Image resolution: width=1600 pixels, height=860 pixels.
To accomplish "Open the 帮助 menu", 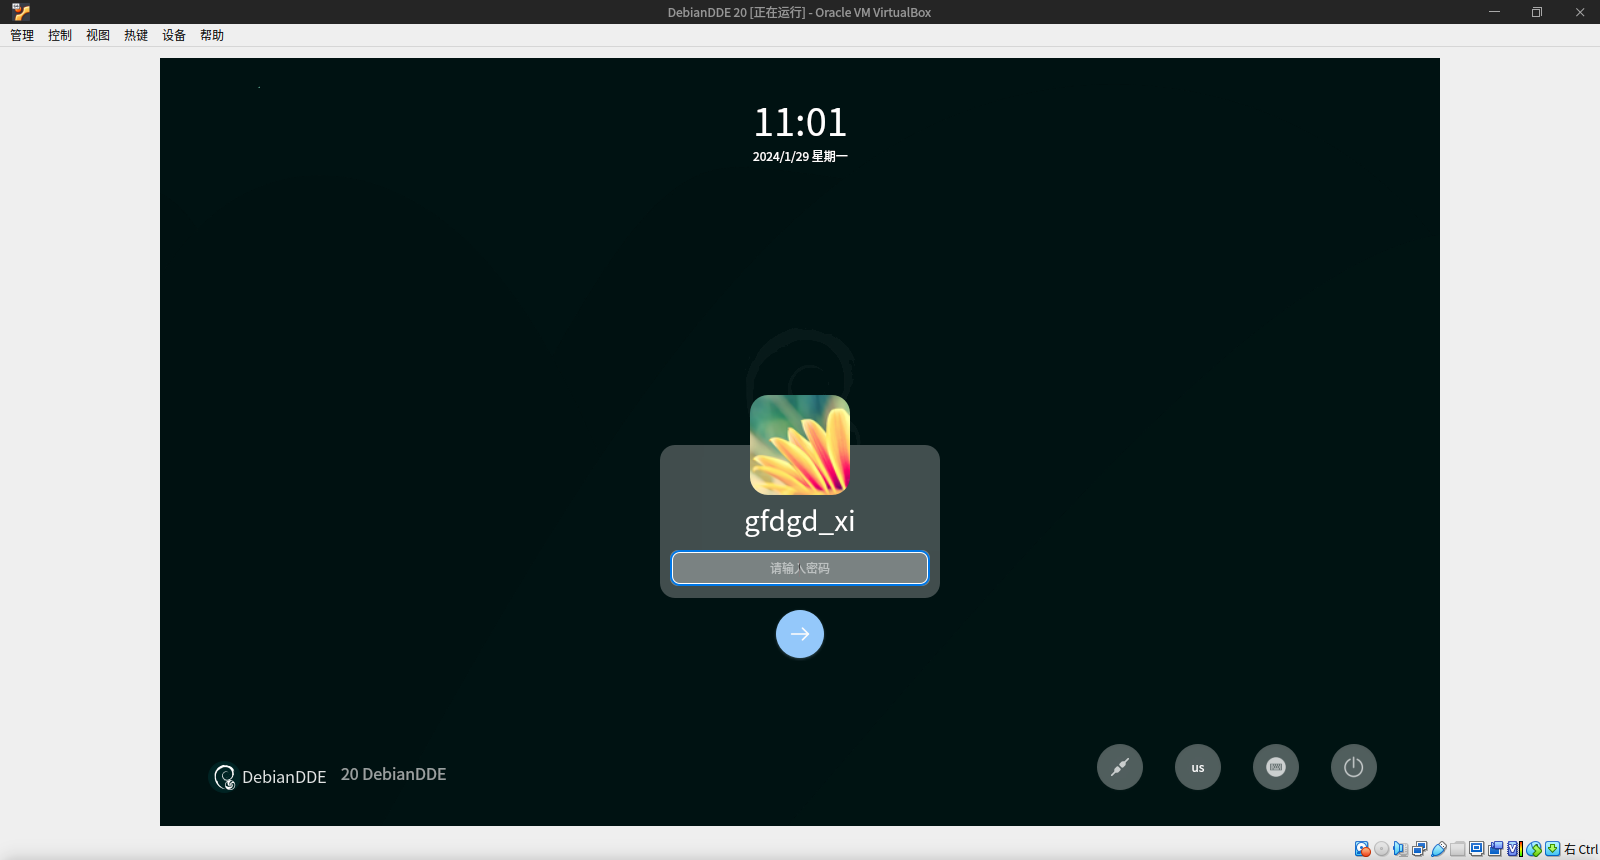I will pos(212,35).
